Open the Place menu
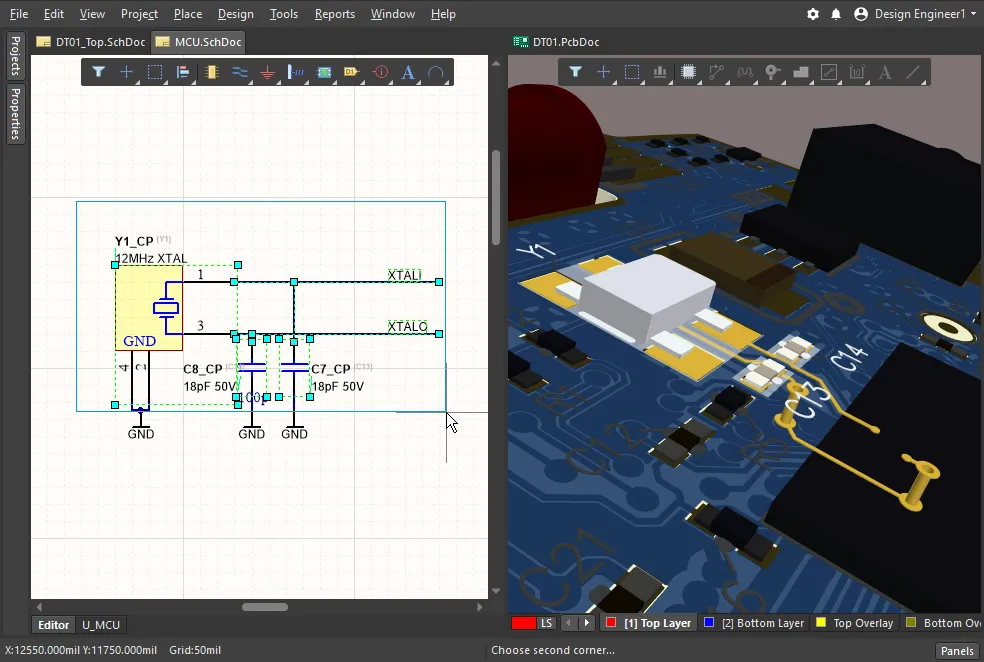 (x=188, y=14)
